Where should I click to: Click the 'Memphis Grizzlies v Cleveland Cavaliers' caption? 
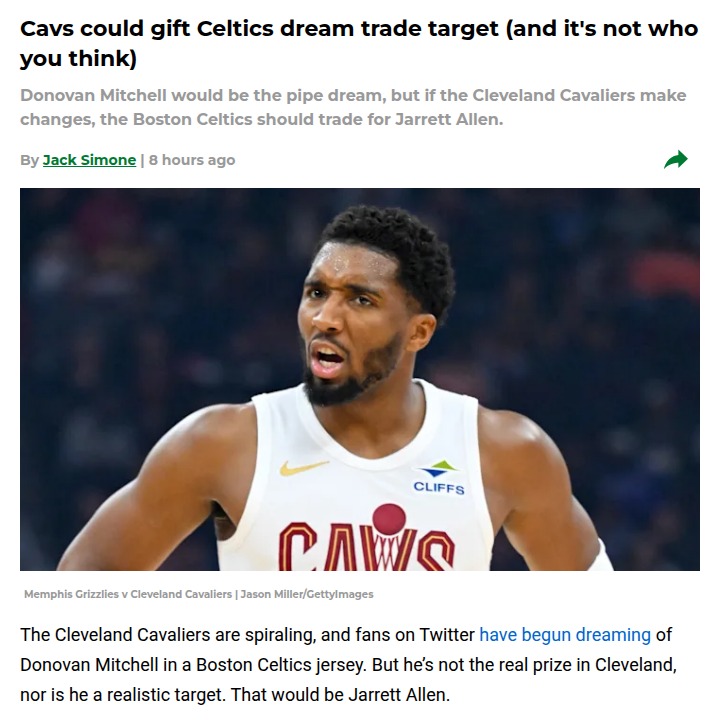point(128,594)
